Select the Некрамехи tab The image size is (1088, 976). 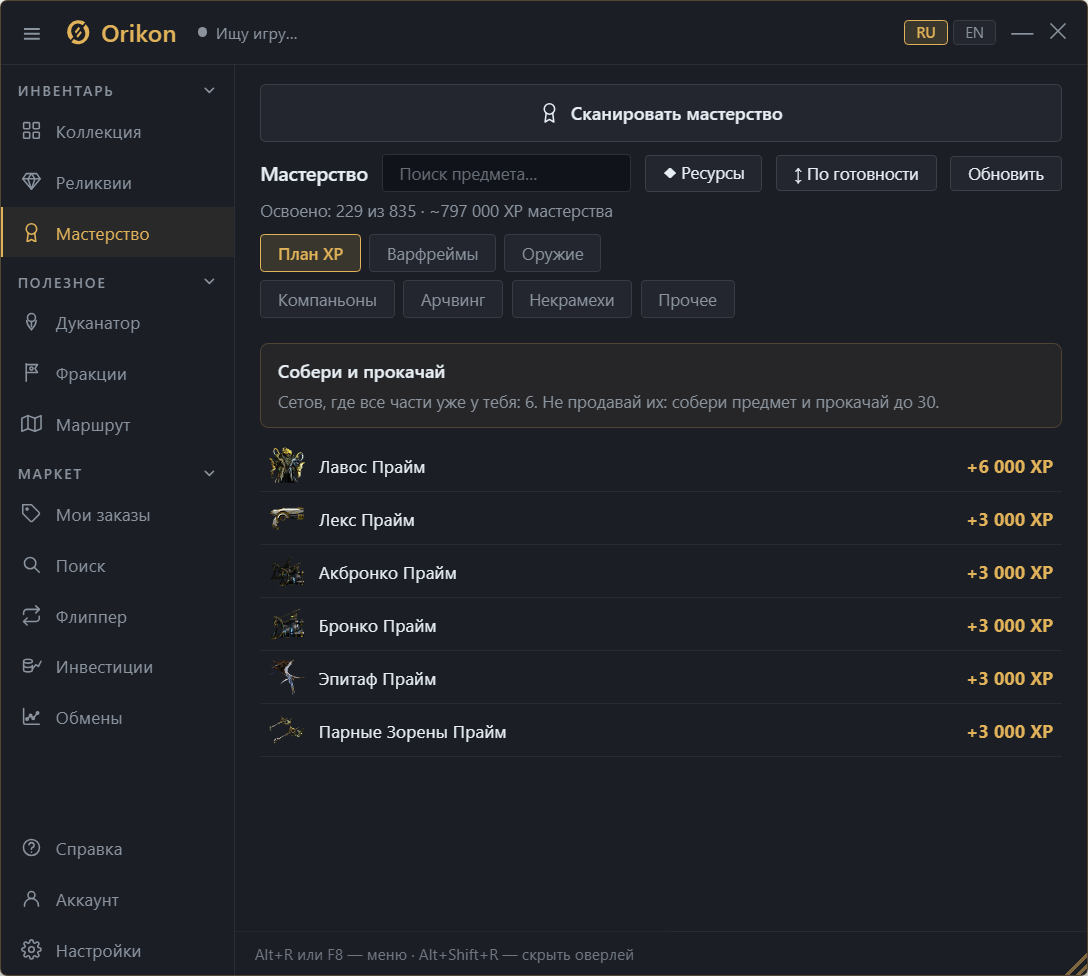point(572,299)
